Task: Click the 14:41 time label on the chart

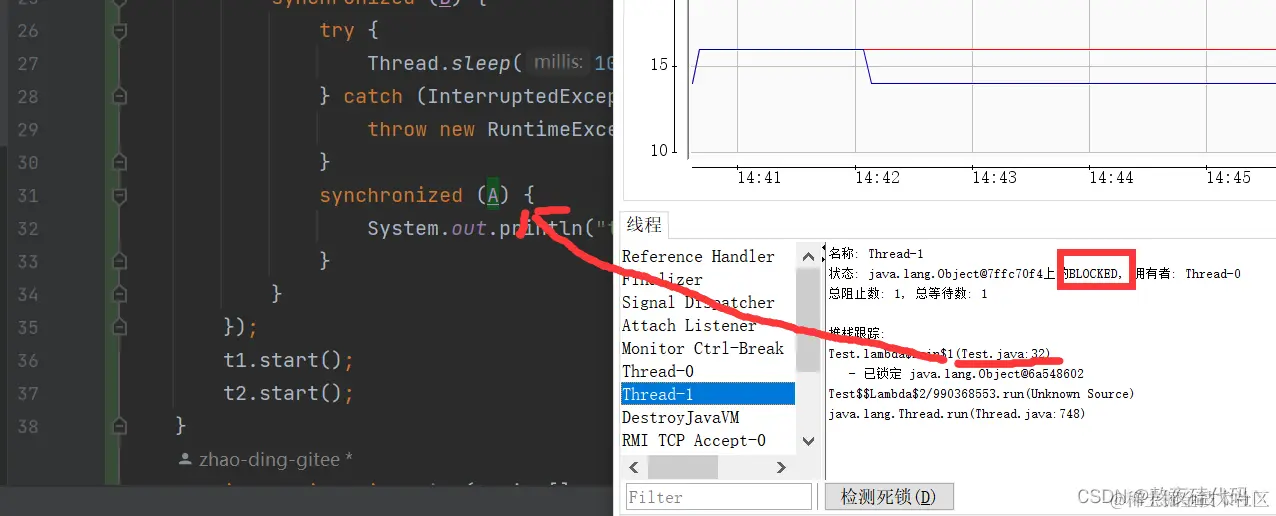Action: click(758, 177)
